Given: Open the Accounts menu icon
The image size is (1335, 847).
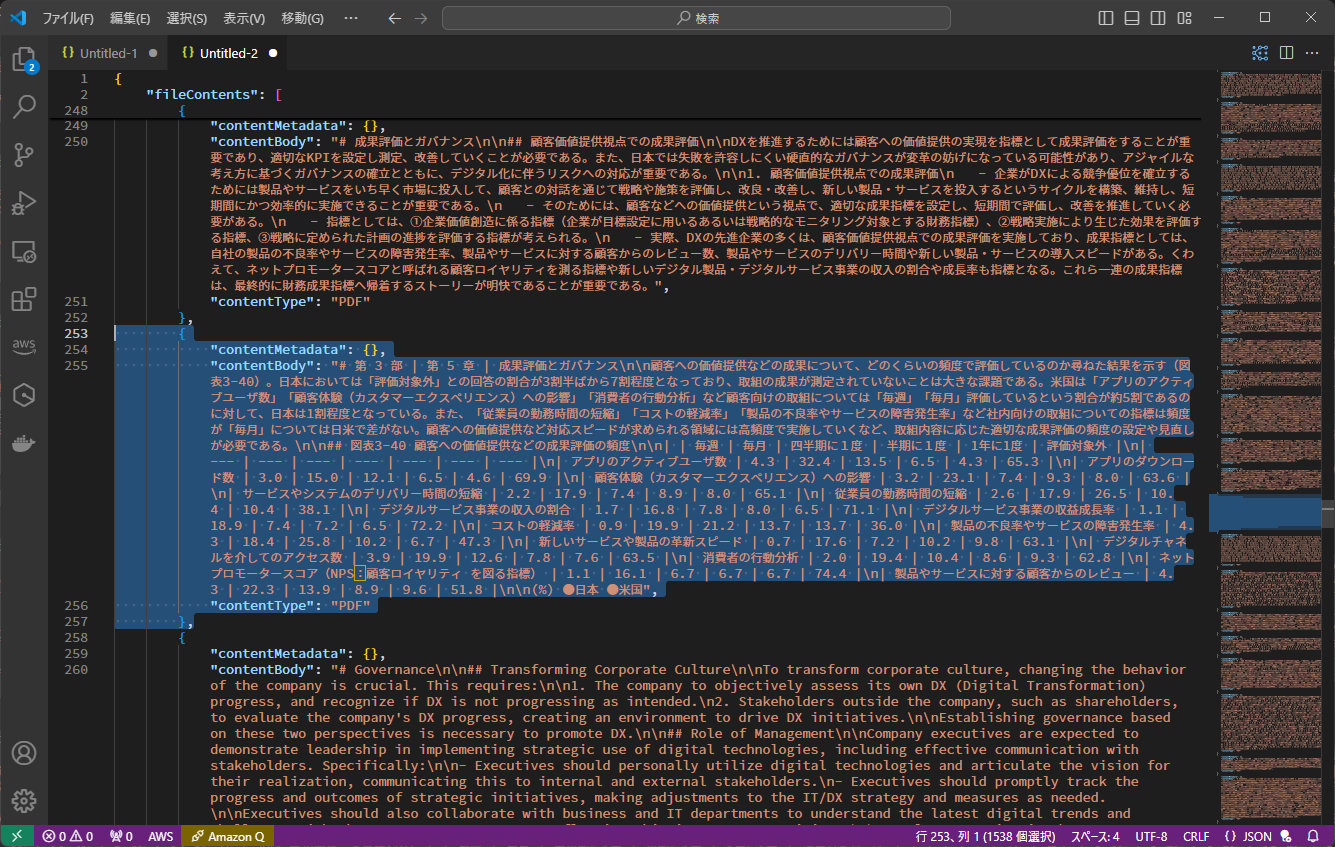Looking at the screenshot, I should tap(24, 753).
